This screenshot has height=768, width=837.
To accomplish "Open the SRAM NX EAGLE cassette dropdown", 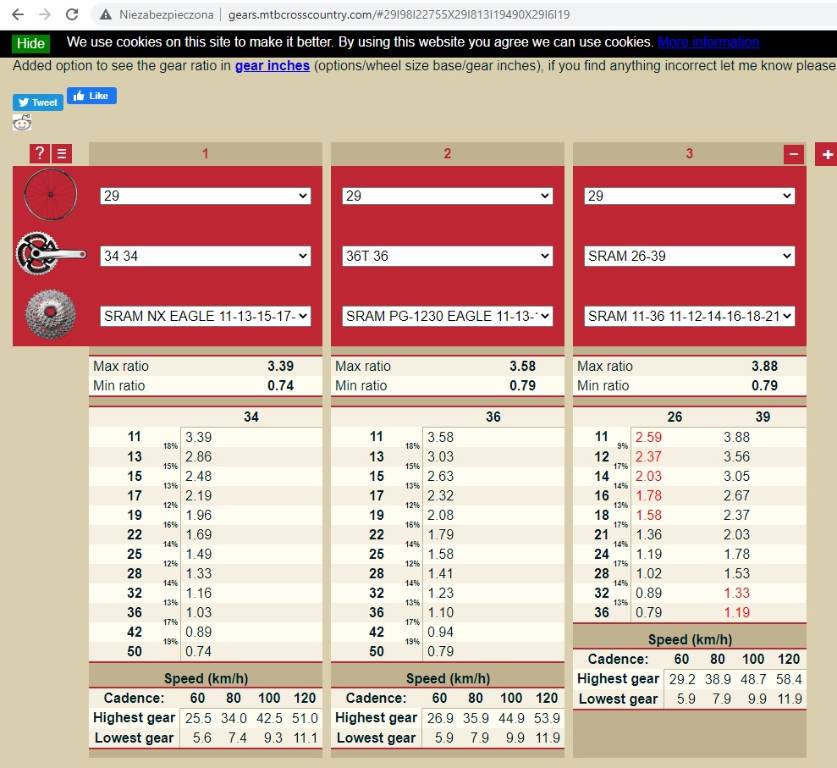I will point(206,316).
